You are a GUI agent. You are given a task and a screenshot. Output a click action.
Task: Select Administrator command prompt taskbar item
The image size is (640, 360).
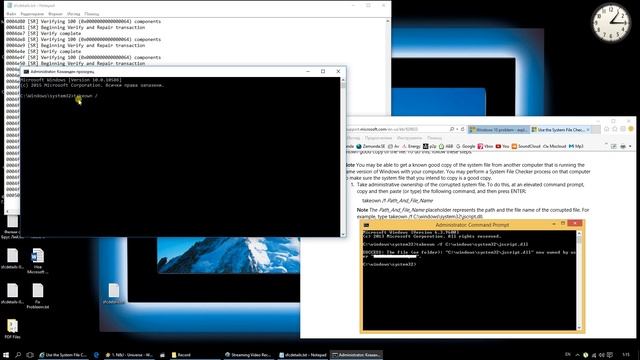(x=356, y=355)
